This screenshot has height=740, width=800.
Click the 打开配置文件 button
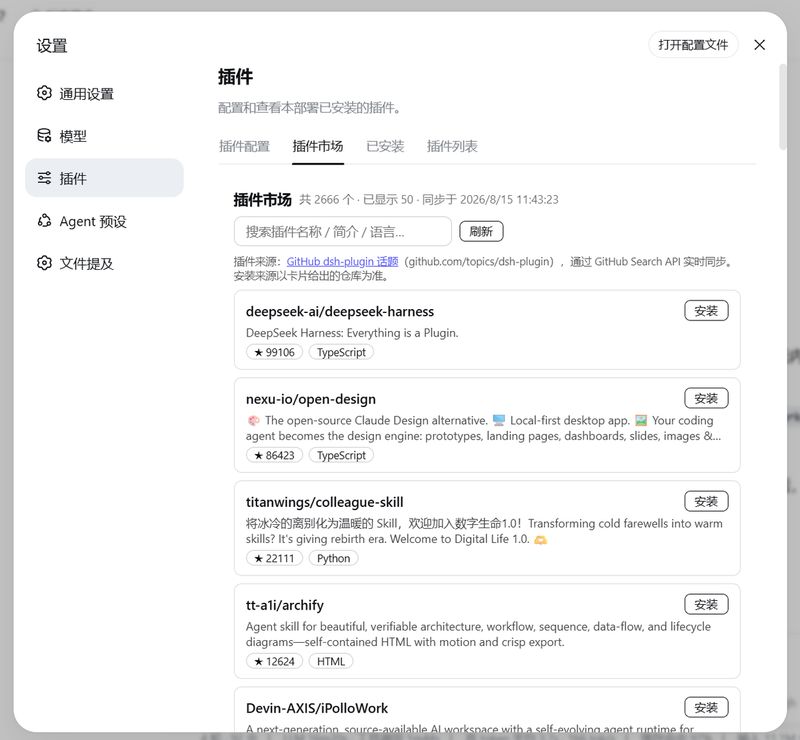[x=693, y=45]
